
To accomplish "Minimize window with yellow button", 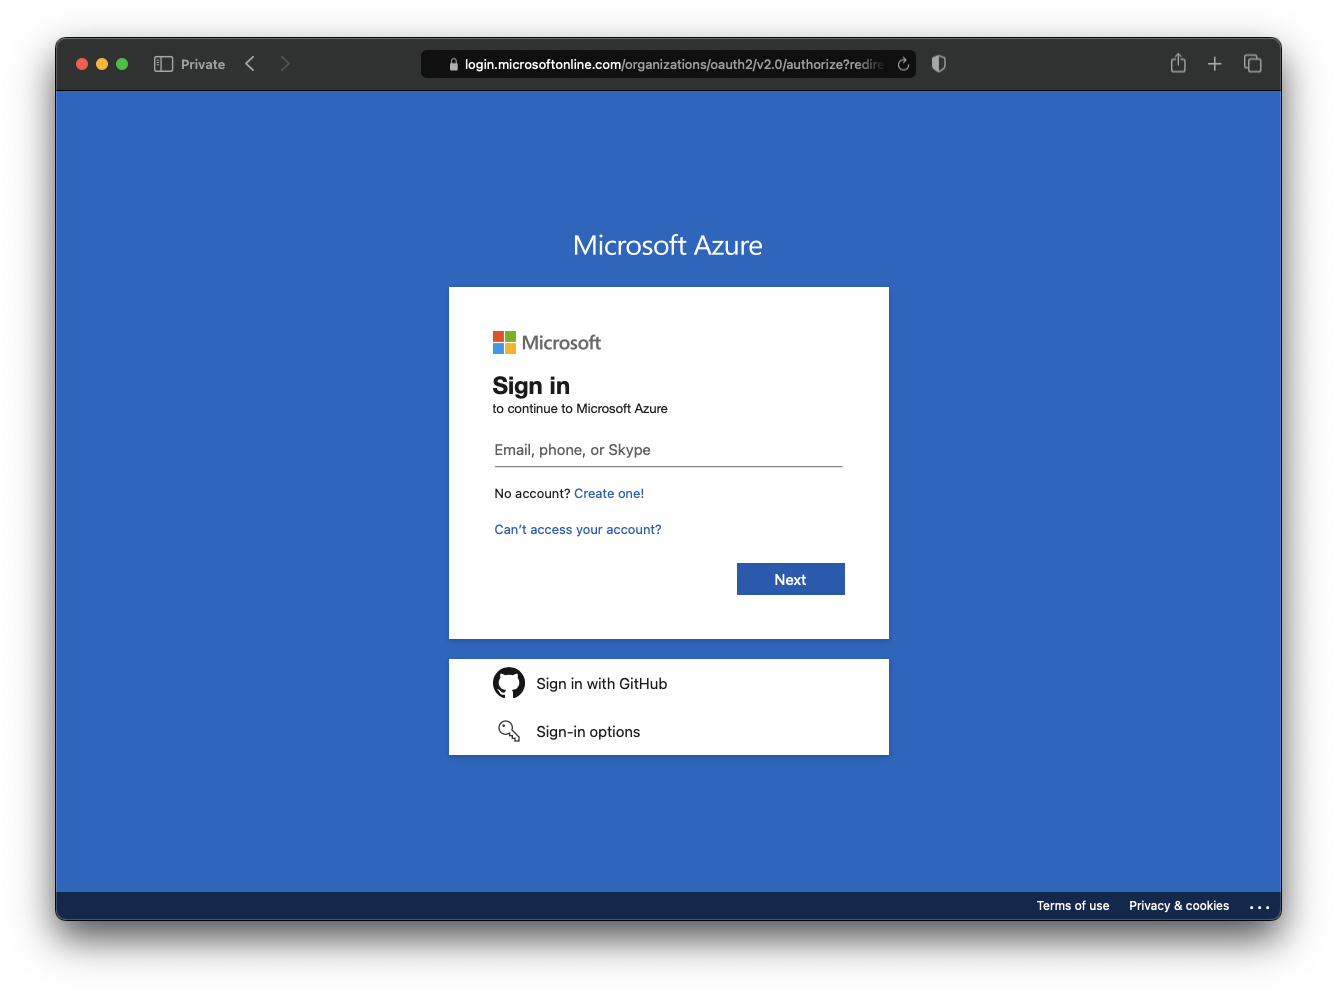I will pos(102,64).
